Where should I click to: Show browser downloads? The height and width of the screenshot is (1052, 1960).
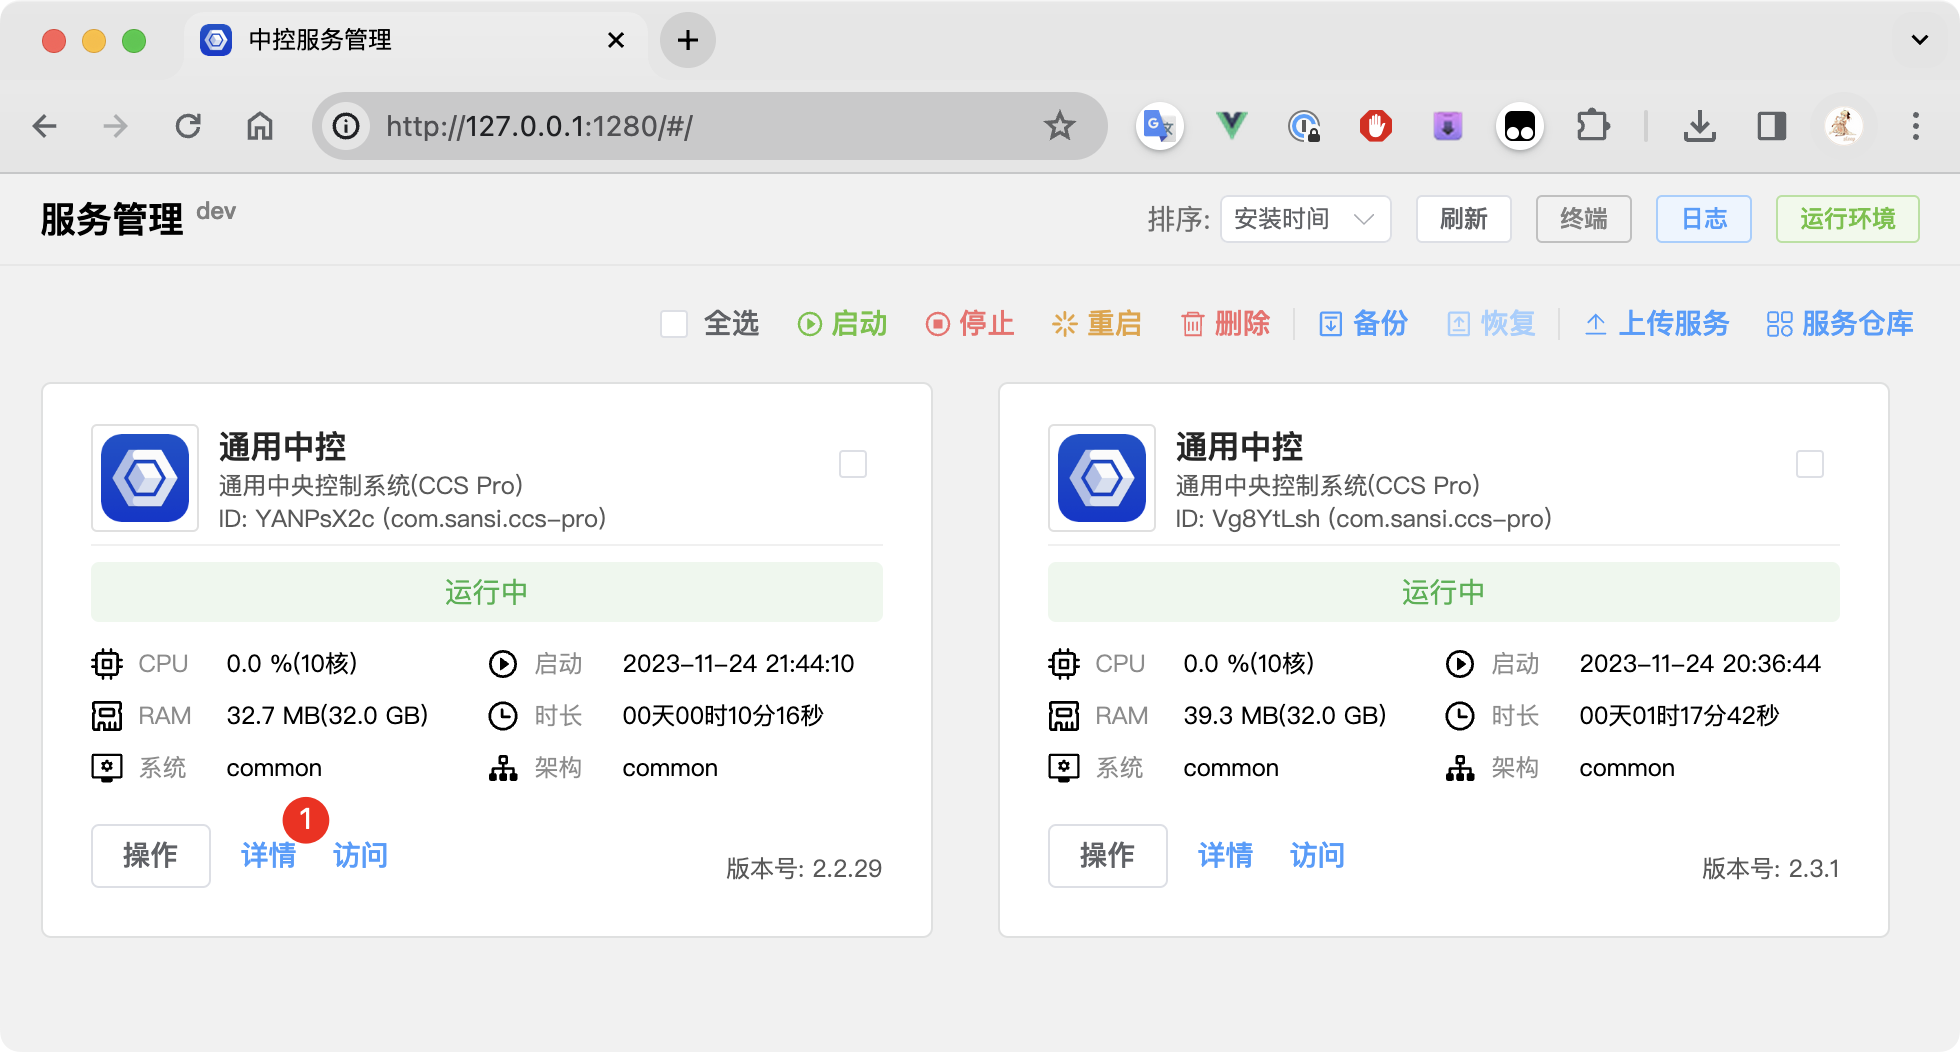point(1699,126)
